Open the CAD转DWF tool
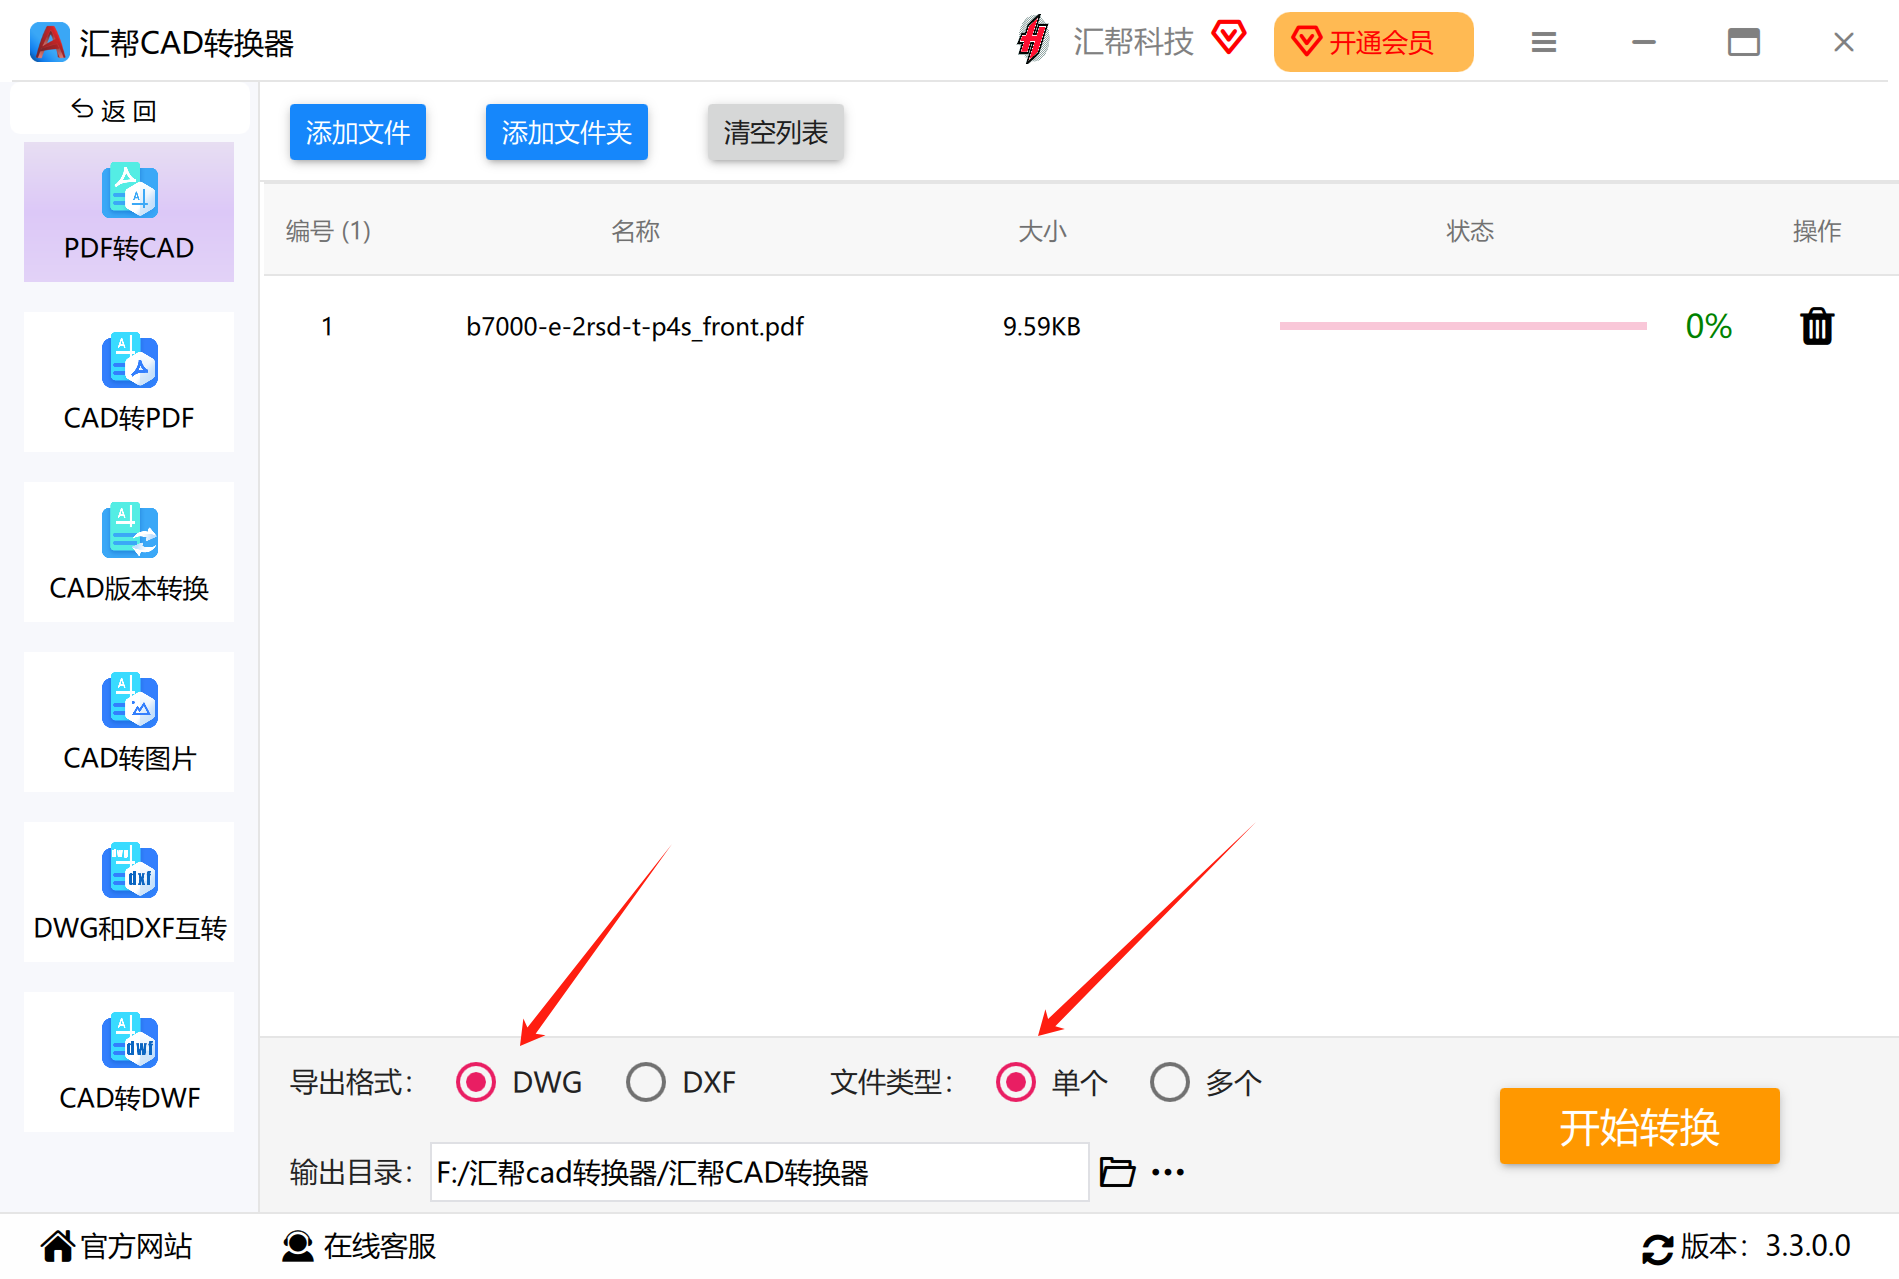 coord(129,1062)
